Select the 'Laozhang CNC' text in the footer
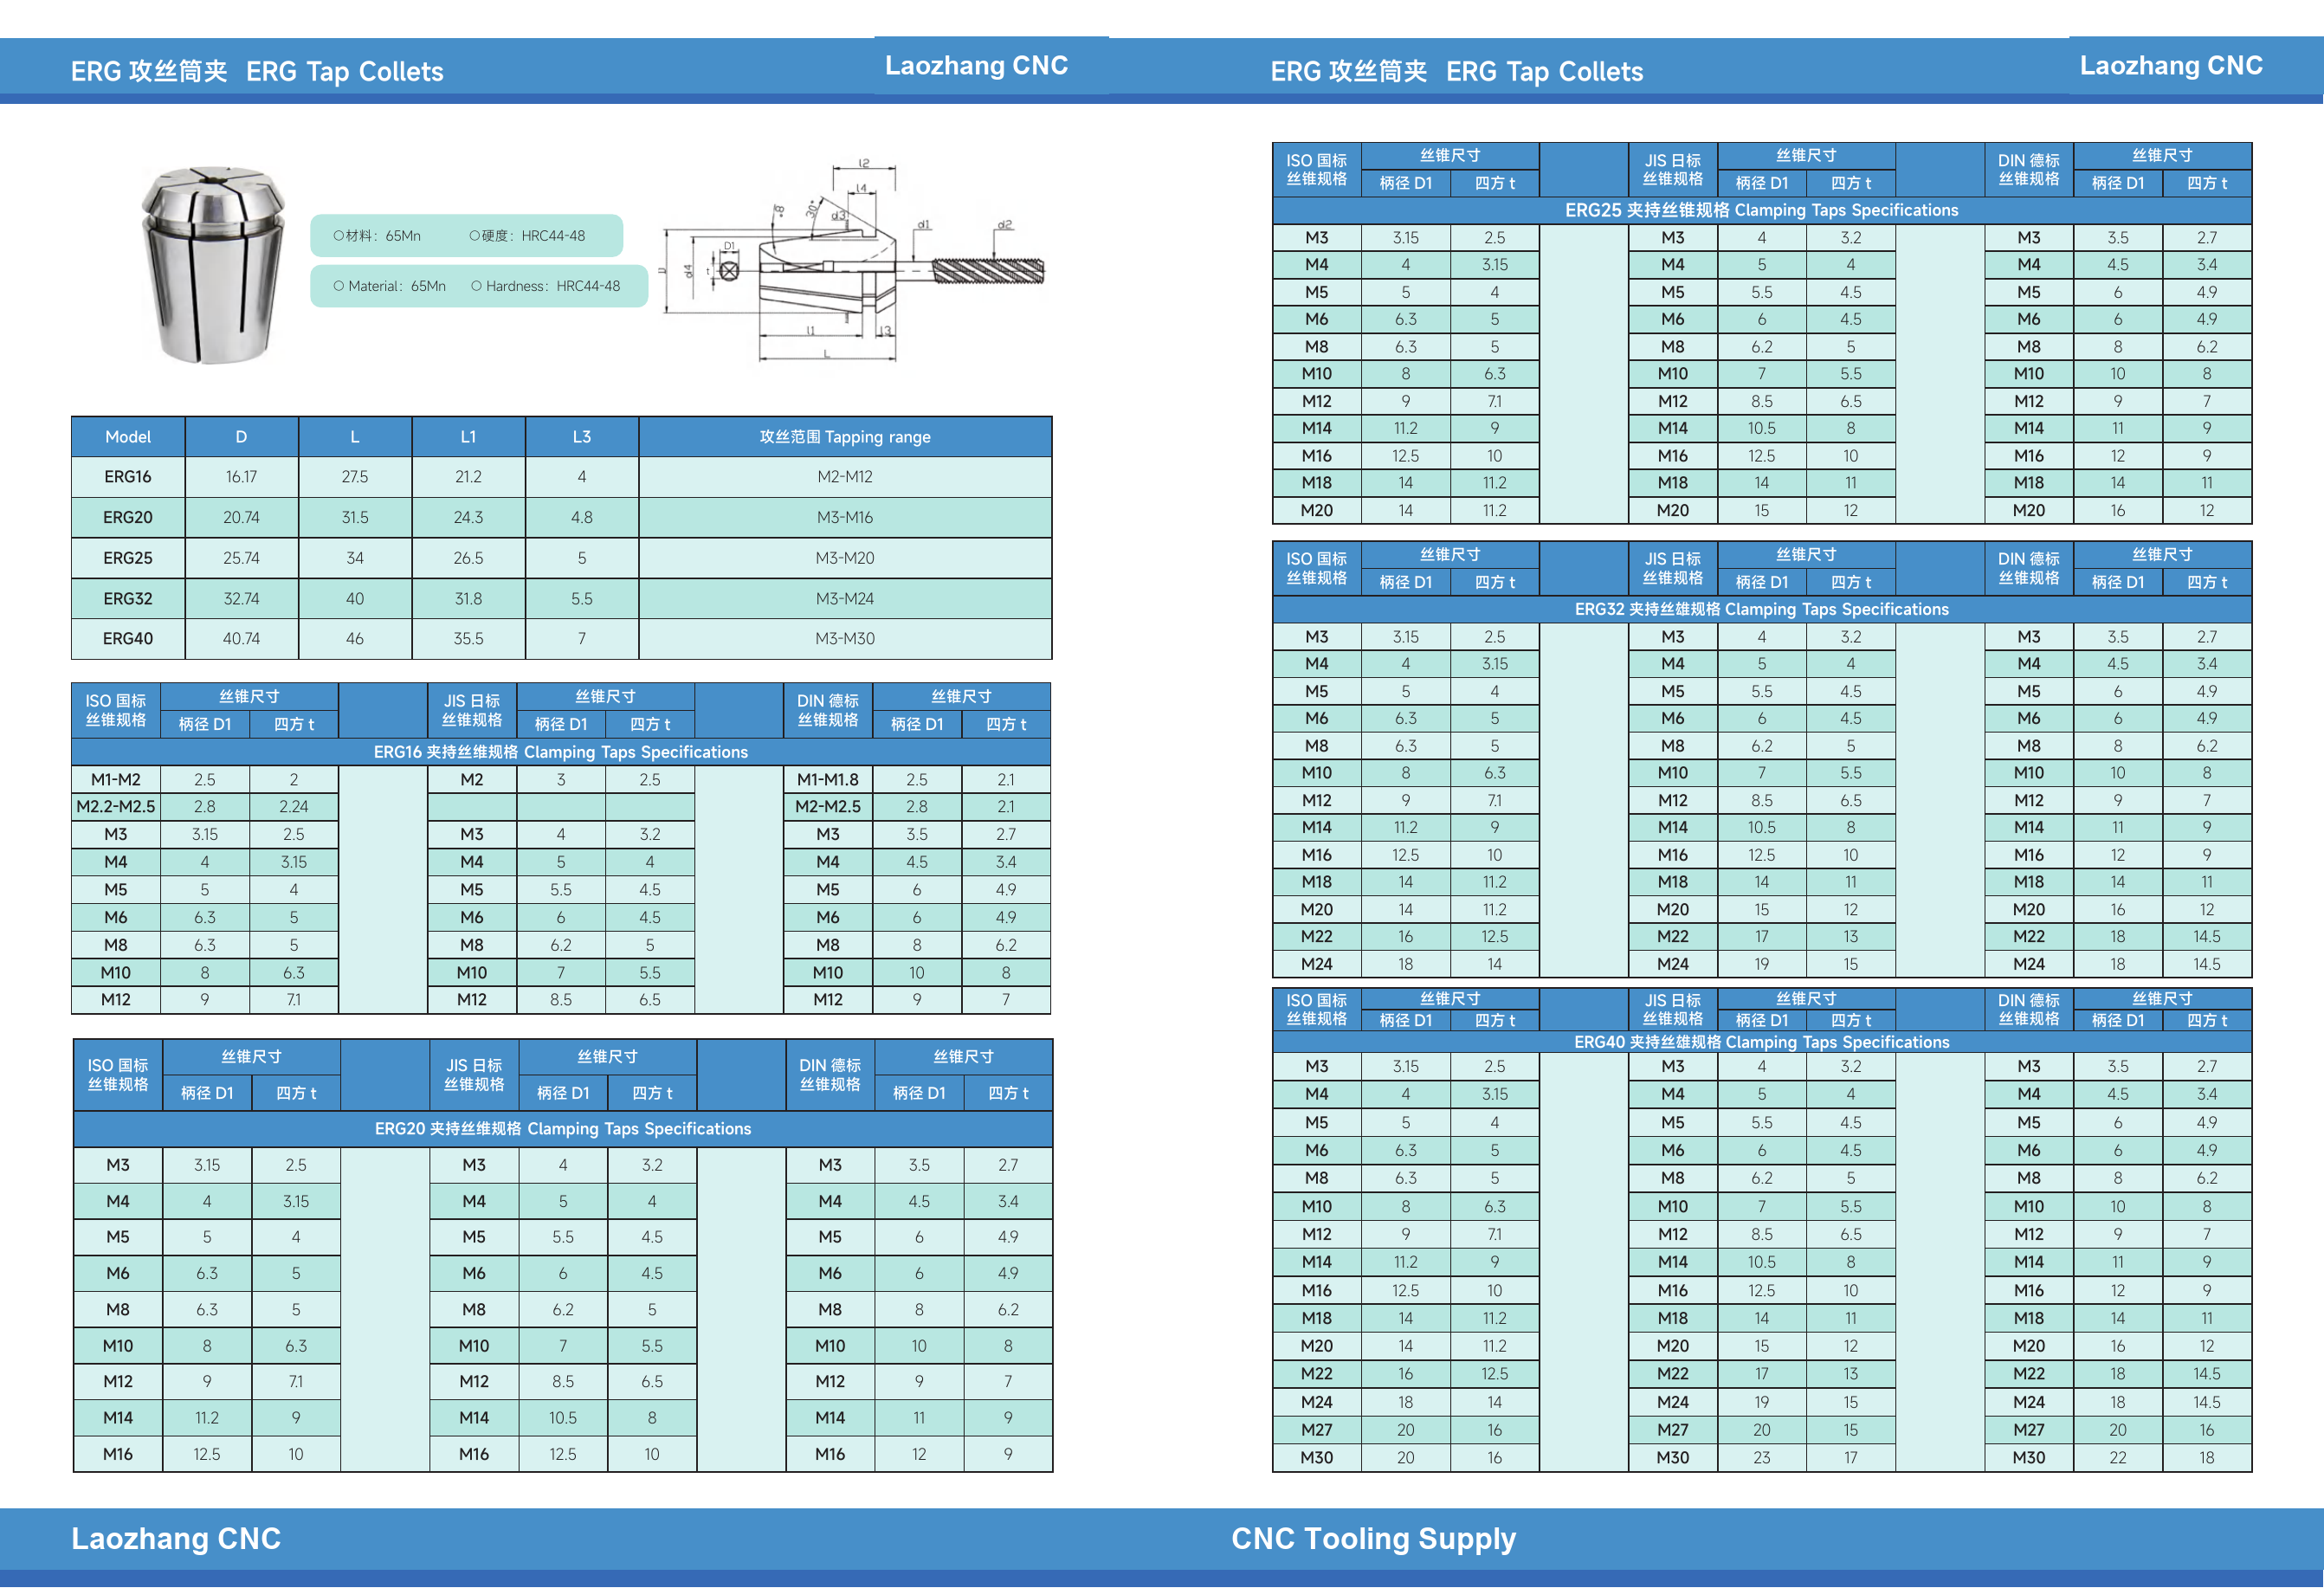 click(x=176, y=1539)
